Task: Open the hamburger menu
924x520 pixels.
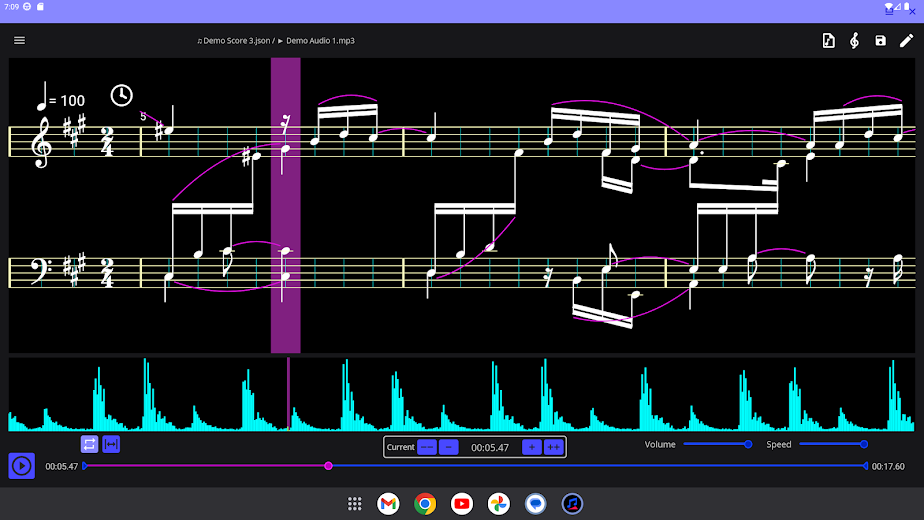Action: (x=19, y=41)
